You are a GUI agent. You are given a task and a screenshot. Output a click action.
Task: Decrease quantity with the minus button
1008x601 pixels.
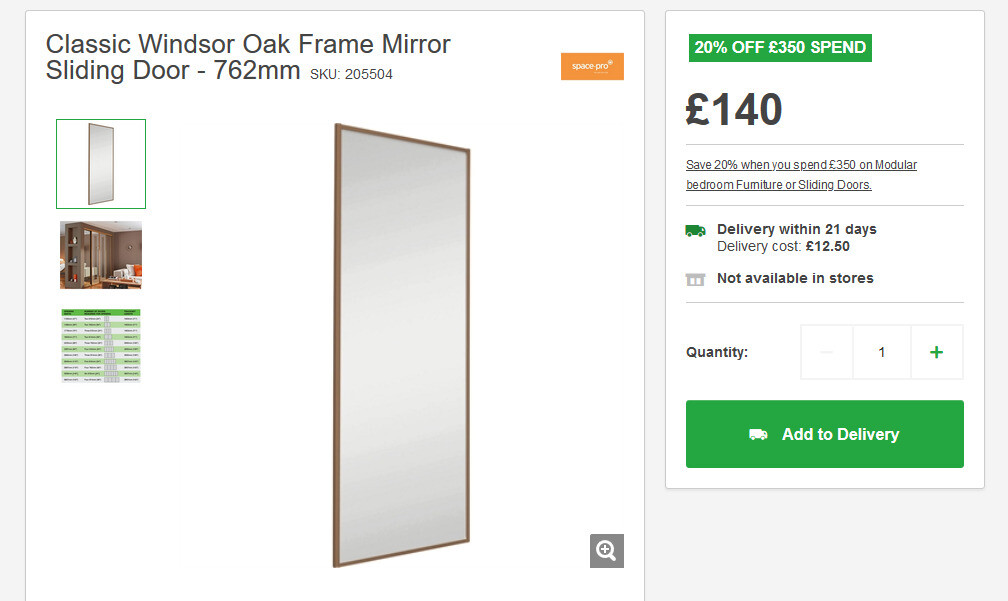coord(826,352)
